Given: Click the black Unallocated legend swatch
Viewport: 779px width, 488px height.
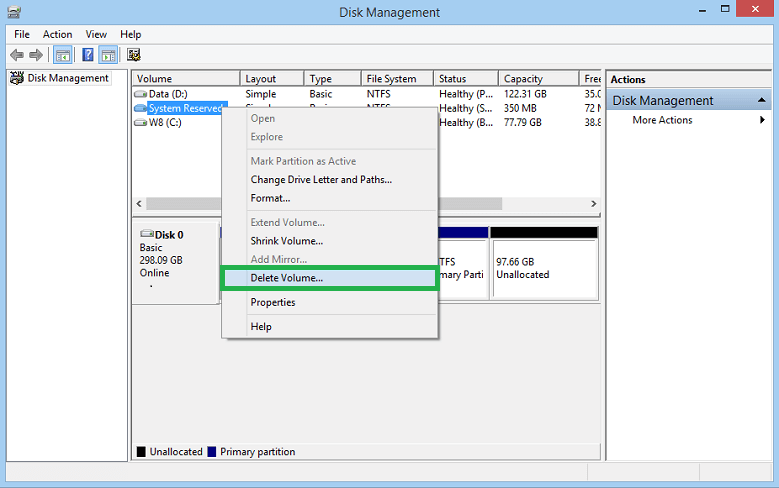Looking at the screenshot, I should (141, 452).
